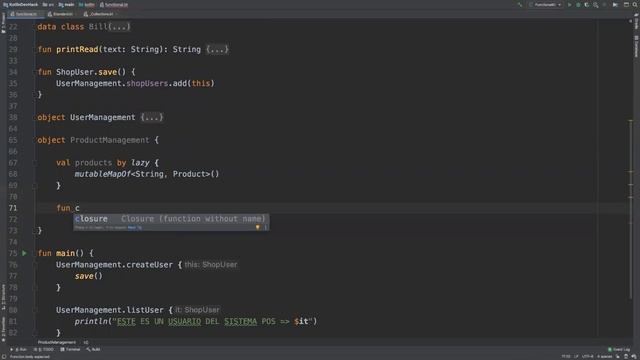Click the 'it: ShopUser' inlay hint
The width and height of the screenshot is (640, 360).
pyautogui.click(x=197, y=310)
